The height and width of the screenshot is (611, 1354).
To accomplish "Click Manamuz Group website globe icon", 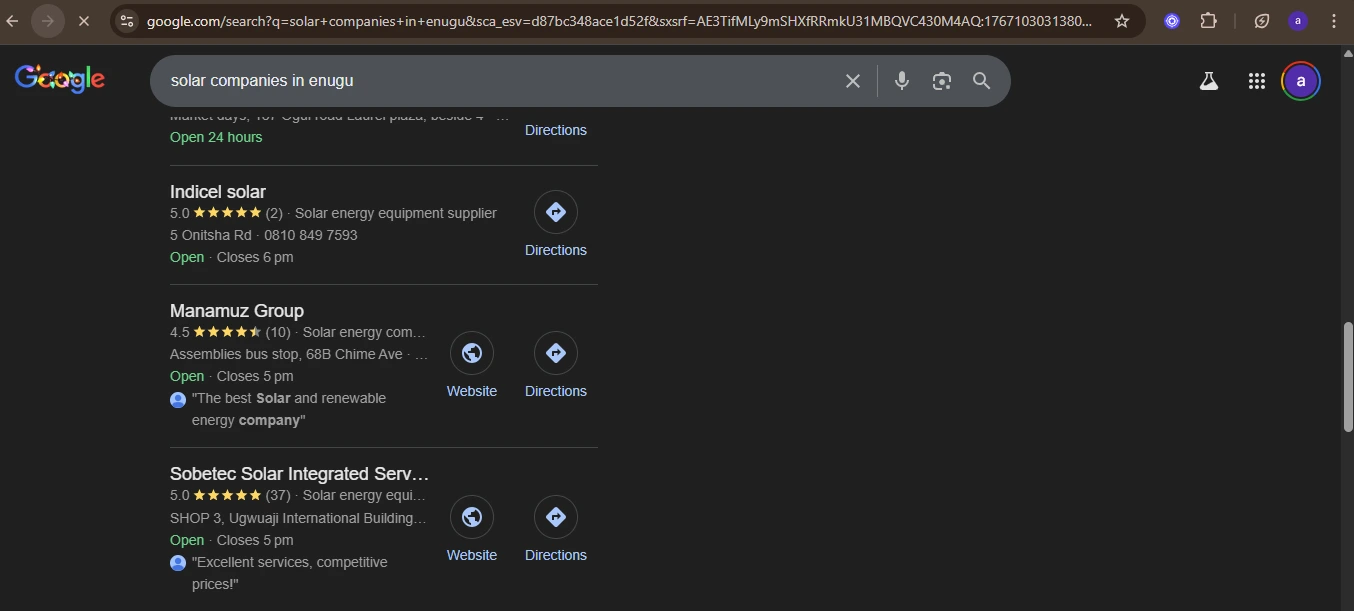I will (x=472, y=353).
